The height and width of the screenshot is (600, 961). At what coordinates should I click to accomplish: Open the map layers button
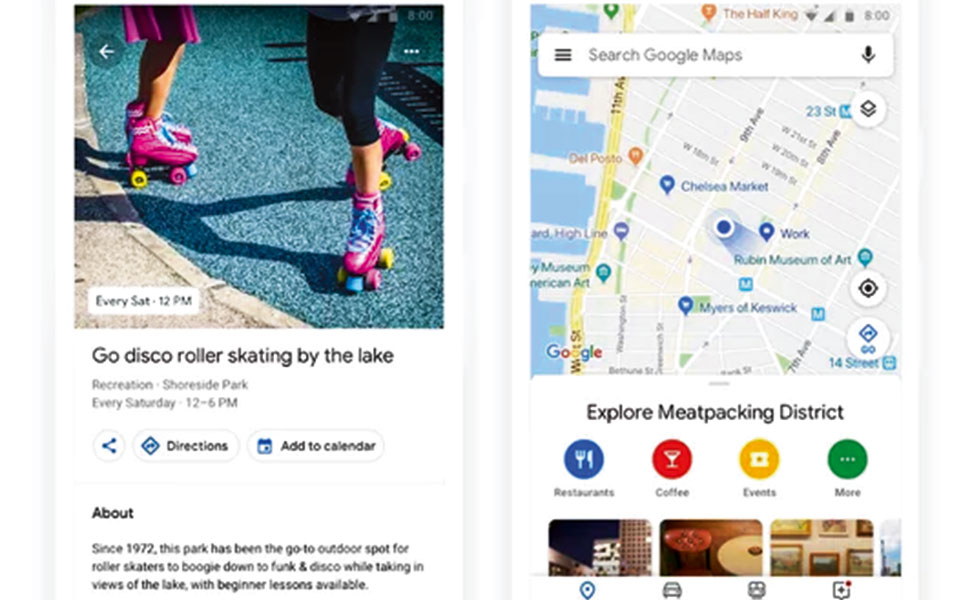(868, 110)
